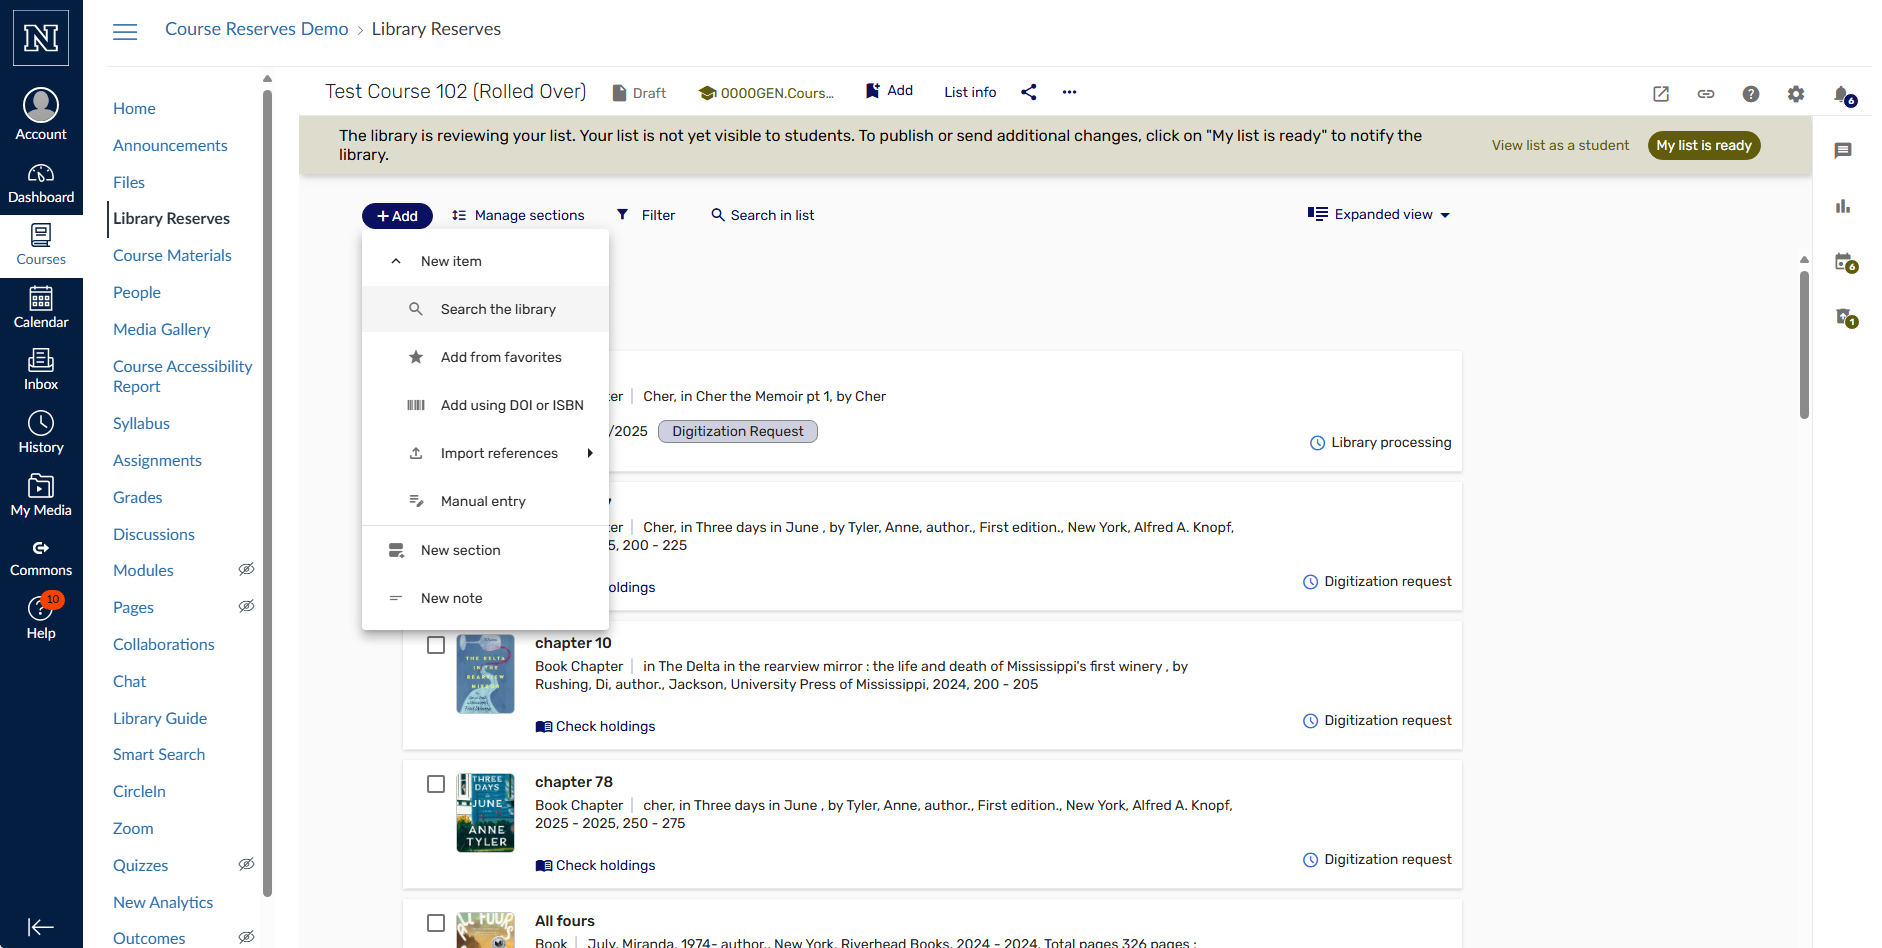Open the question mark help icon

click(1751, 94)
